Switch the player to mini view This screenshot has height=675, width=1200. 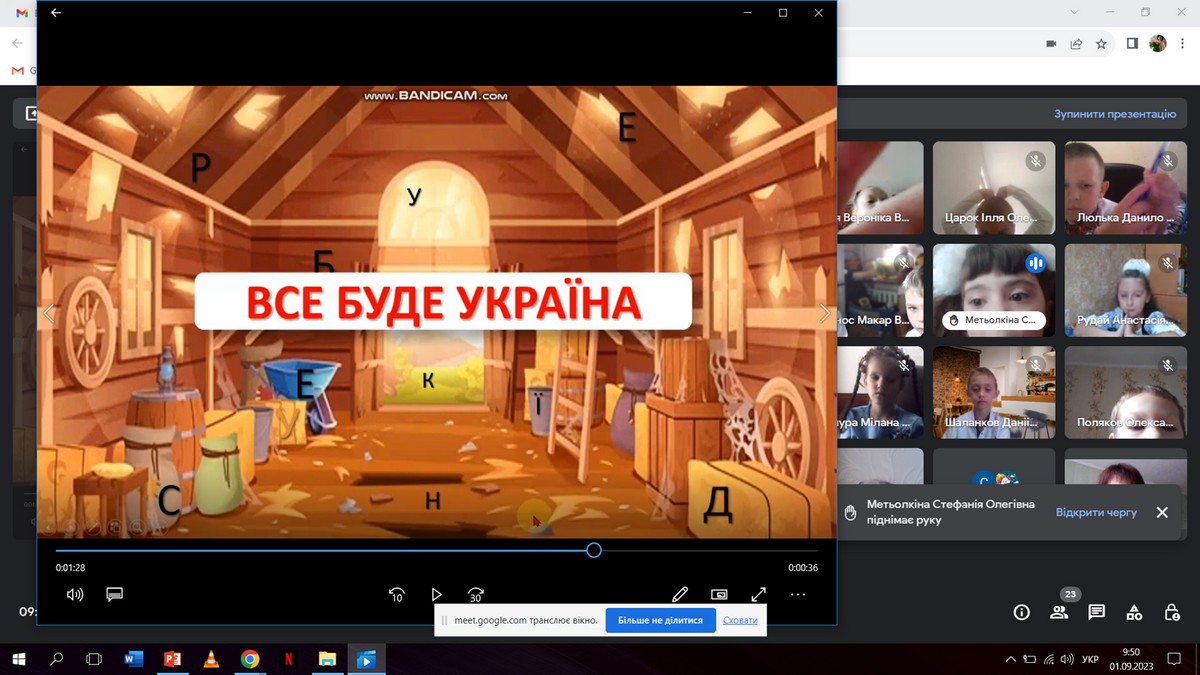[719, 594]
